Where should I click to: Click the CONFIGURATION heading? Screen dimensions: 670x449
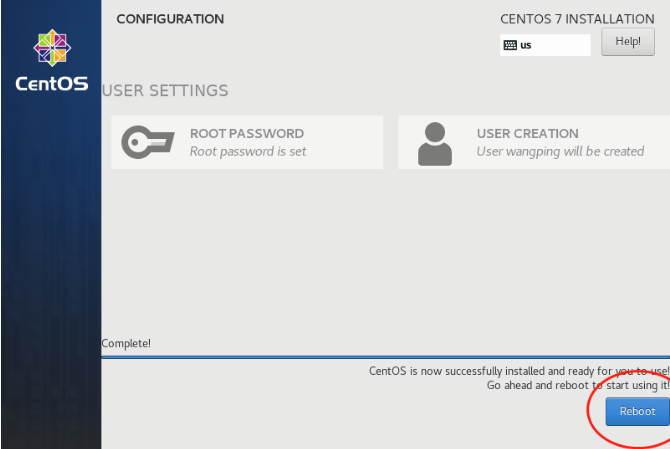tap(170, 19)
